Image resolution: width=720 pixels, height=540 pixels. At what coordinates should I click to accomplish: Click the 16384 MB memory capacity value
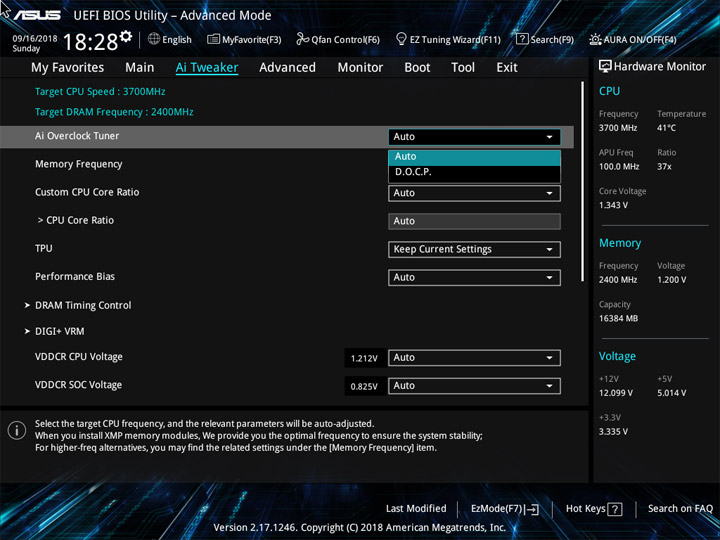[x=618, y=318]
